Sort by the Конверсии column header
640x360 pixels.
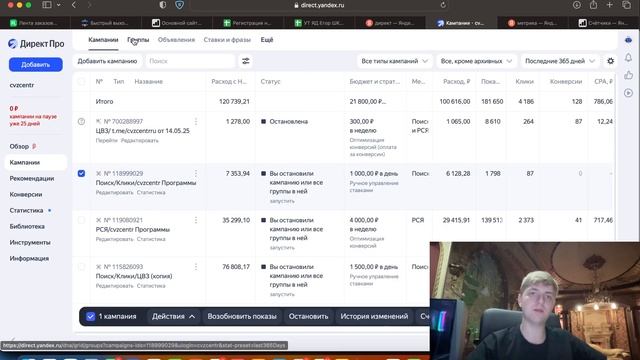(x=566, y=82)
